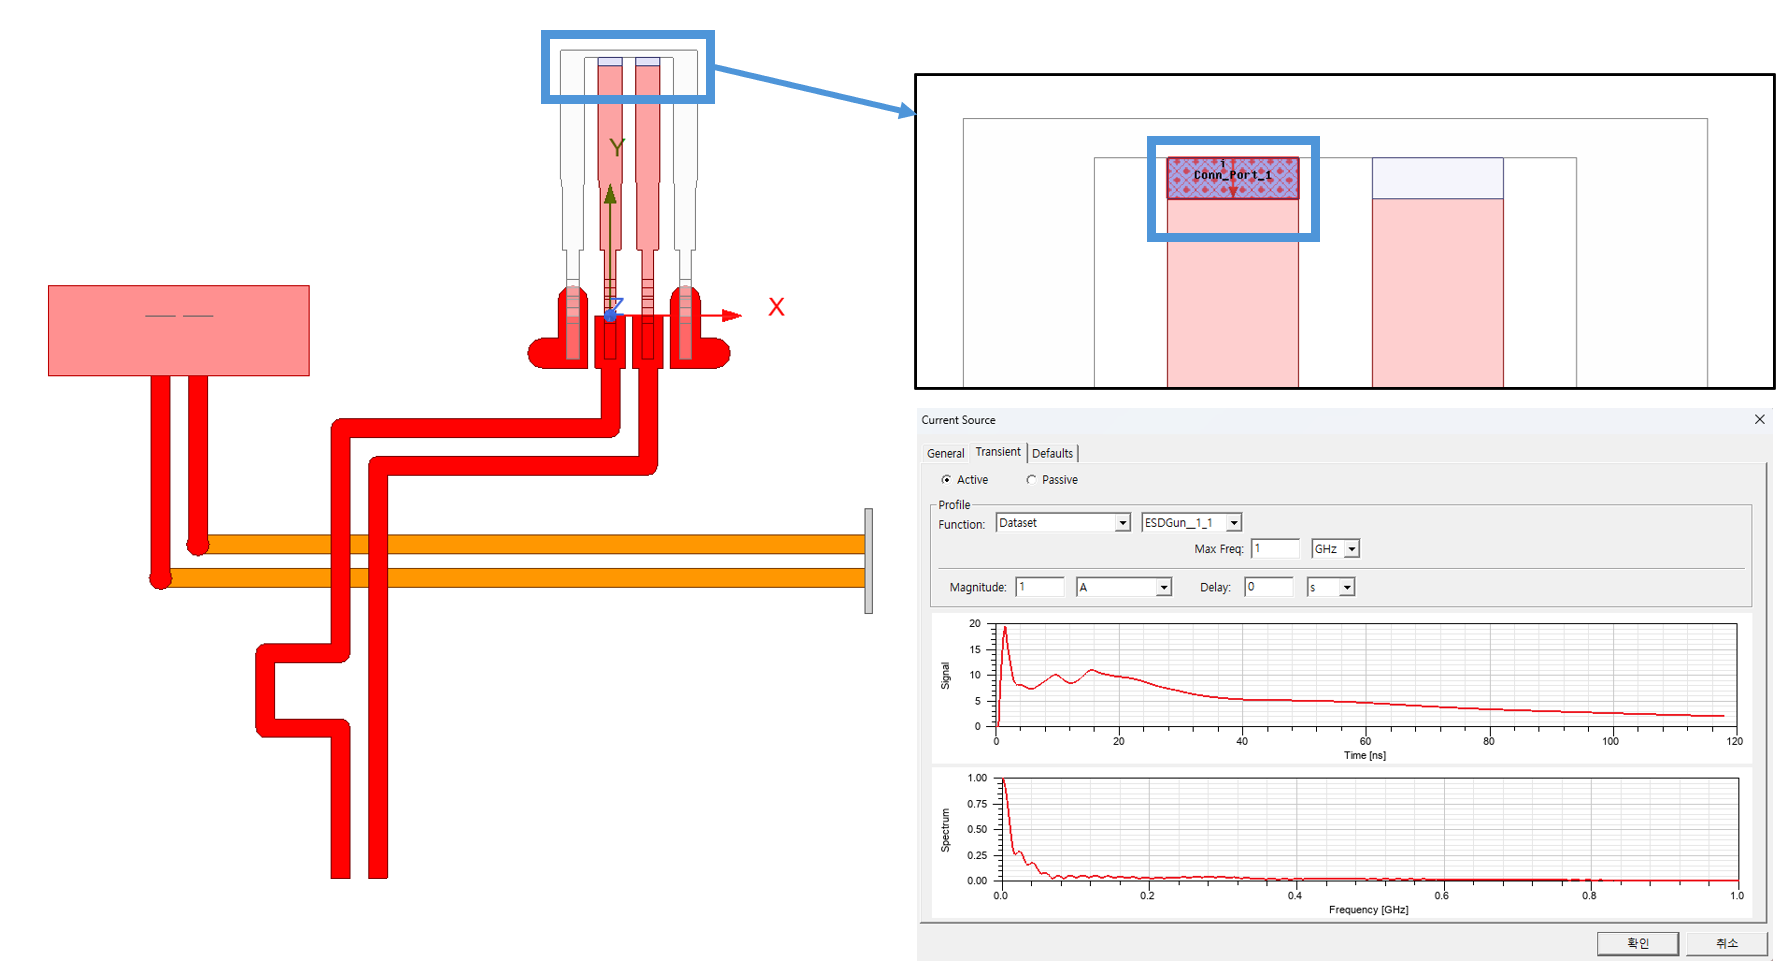Click the red X axis arrowhead
This screenshot has height=979, width=1789.
(733, 316)
